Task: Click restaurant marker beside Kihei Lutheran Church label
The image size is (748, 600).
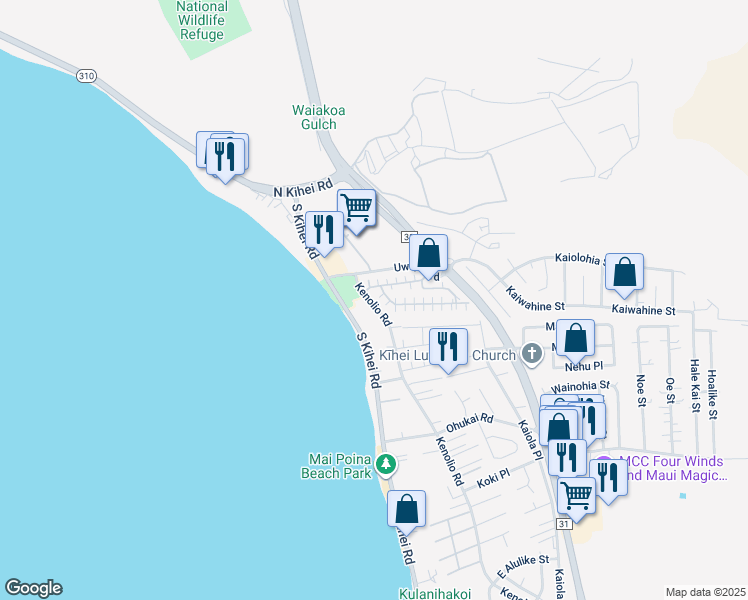Action: tap(448, 347)
